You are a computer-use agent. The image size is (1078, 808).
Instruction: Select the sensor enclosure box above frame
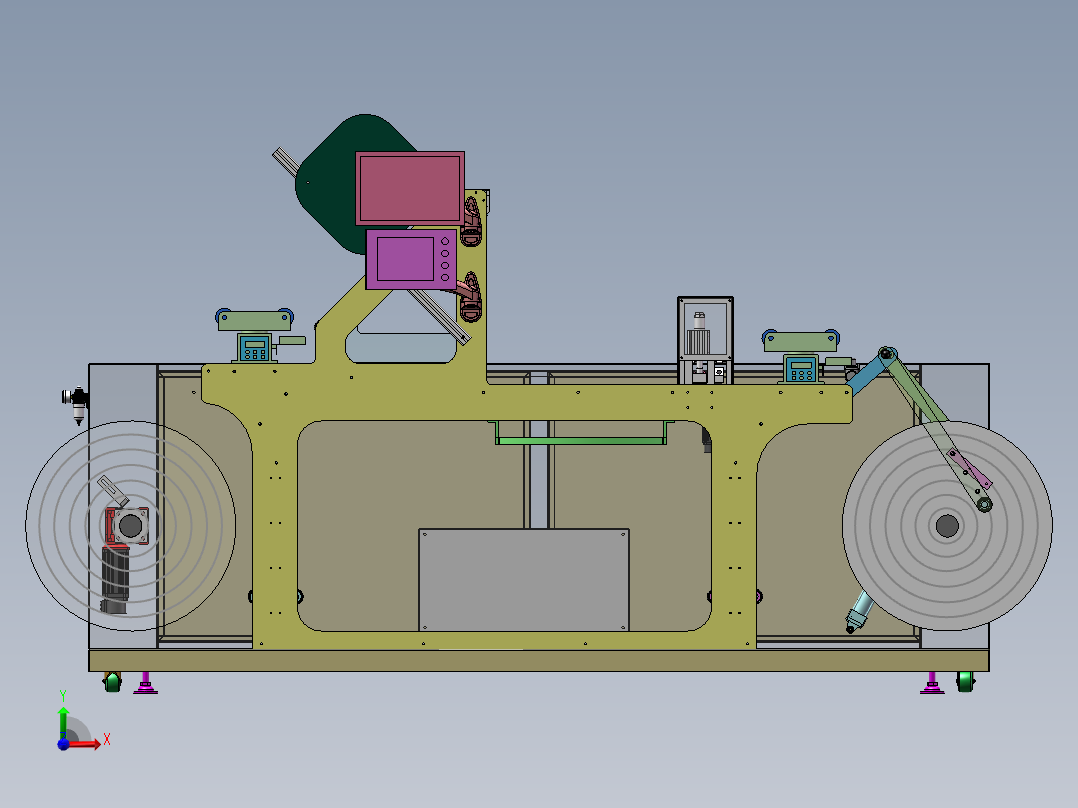point(705,340)
